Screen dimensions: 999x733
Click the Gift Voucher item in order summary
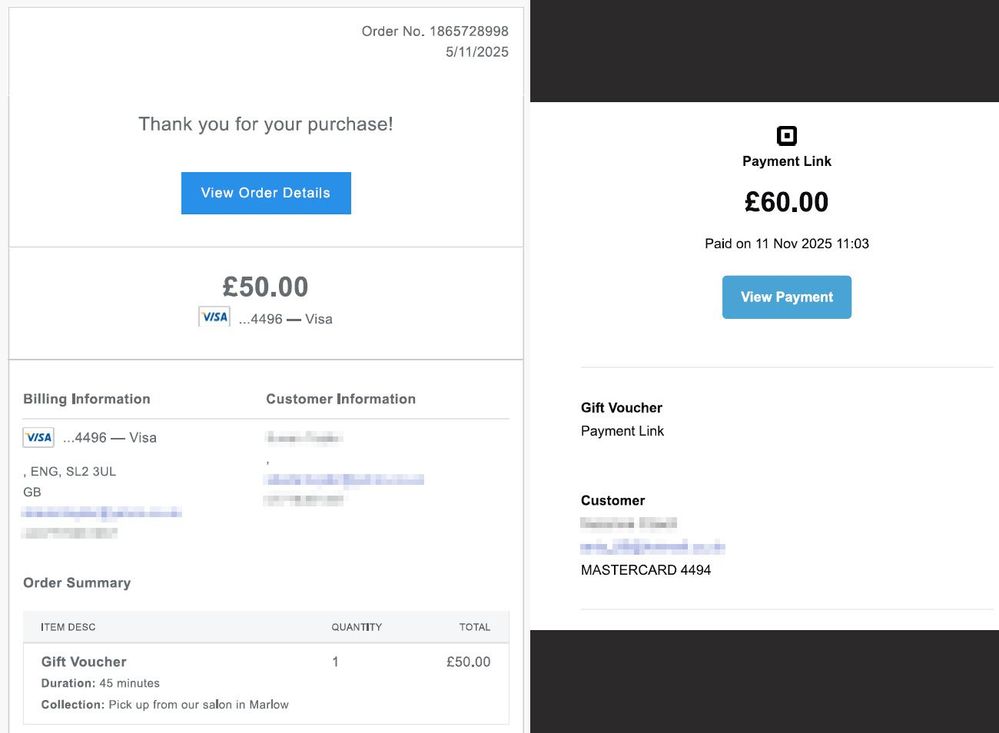click(84, 662)
